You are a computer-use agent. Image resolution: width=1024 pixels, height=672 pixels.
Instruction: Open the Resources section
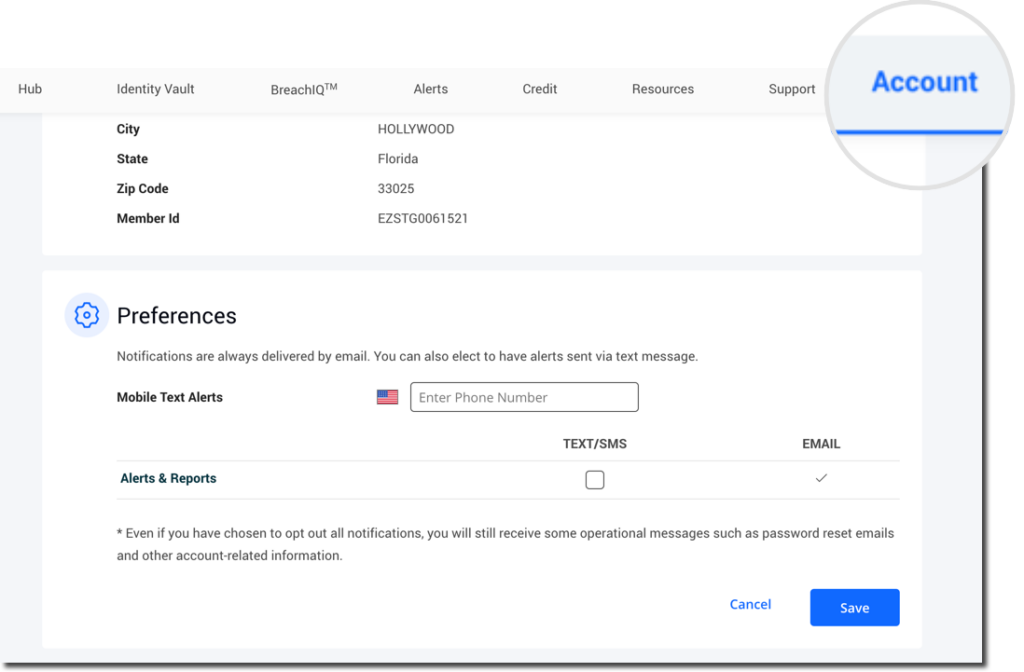pyautogui.click(x=662, y=88)
